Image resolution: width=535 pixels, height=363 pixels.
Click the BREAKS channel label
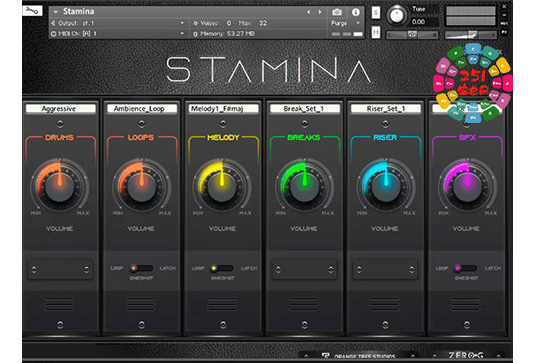pos(304,137)
